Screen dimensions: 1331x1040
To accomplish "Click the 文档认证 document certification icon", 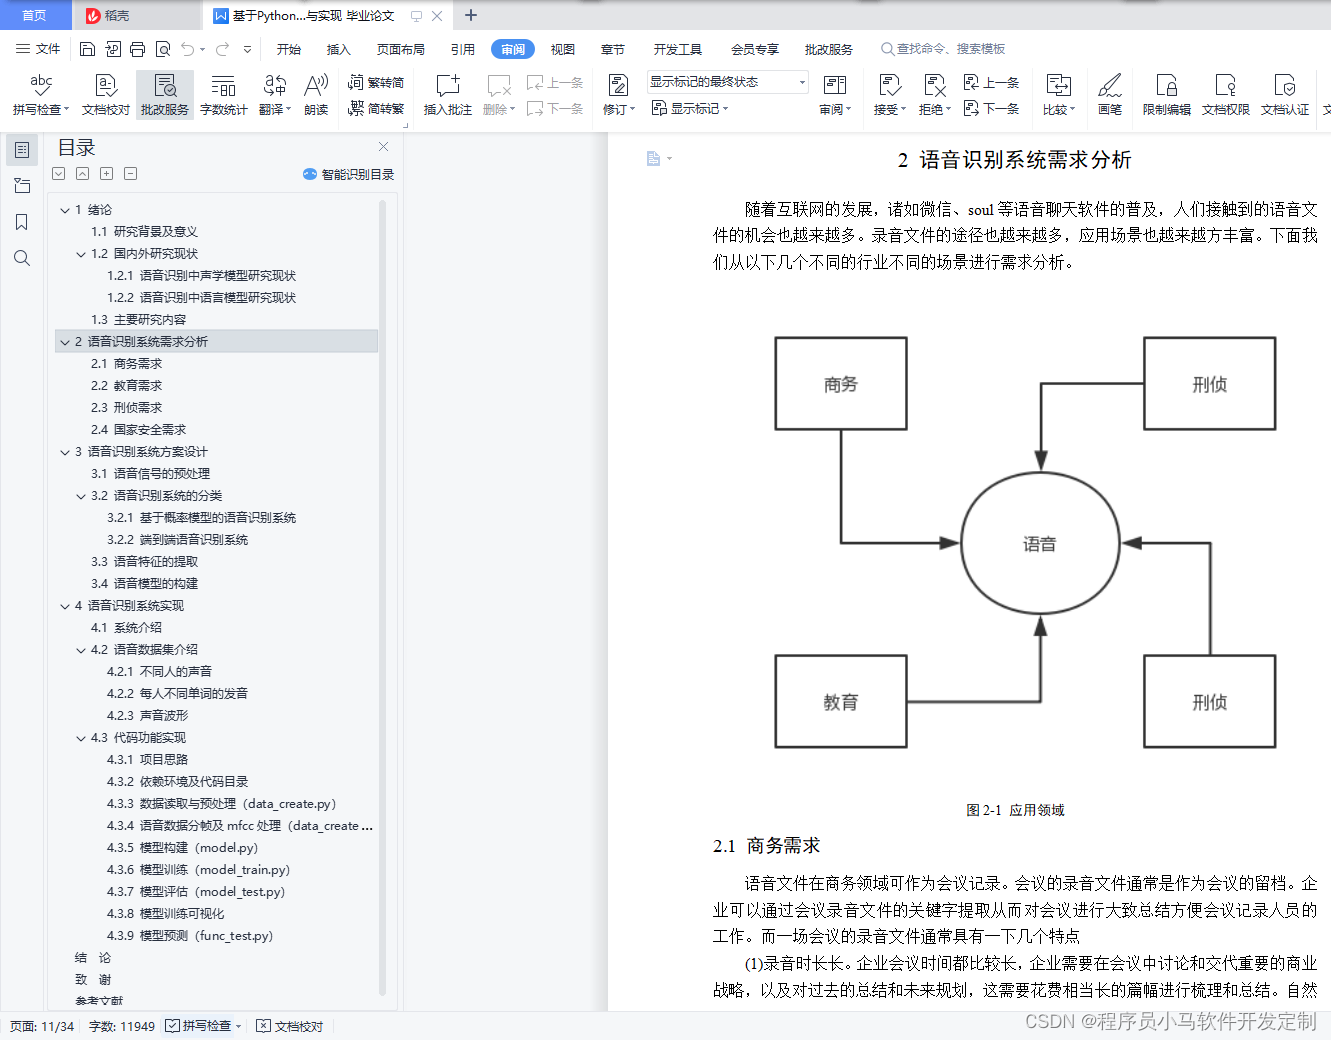I will 1285,85.
